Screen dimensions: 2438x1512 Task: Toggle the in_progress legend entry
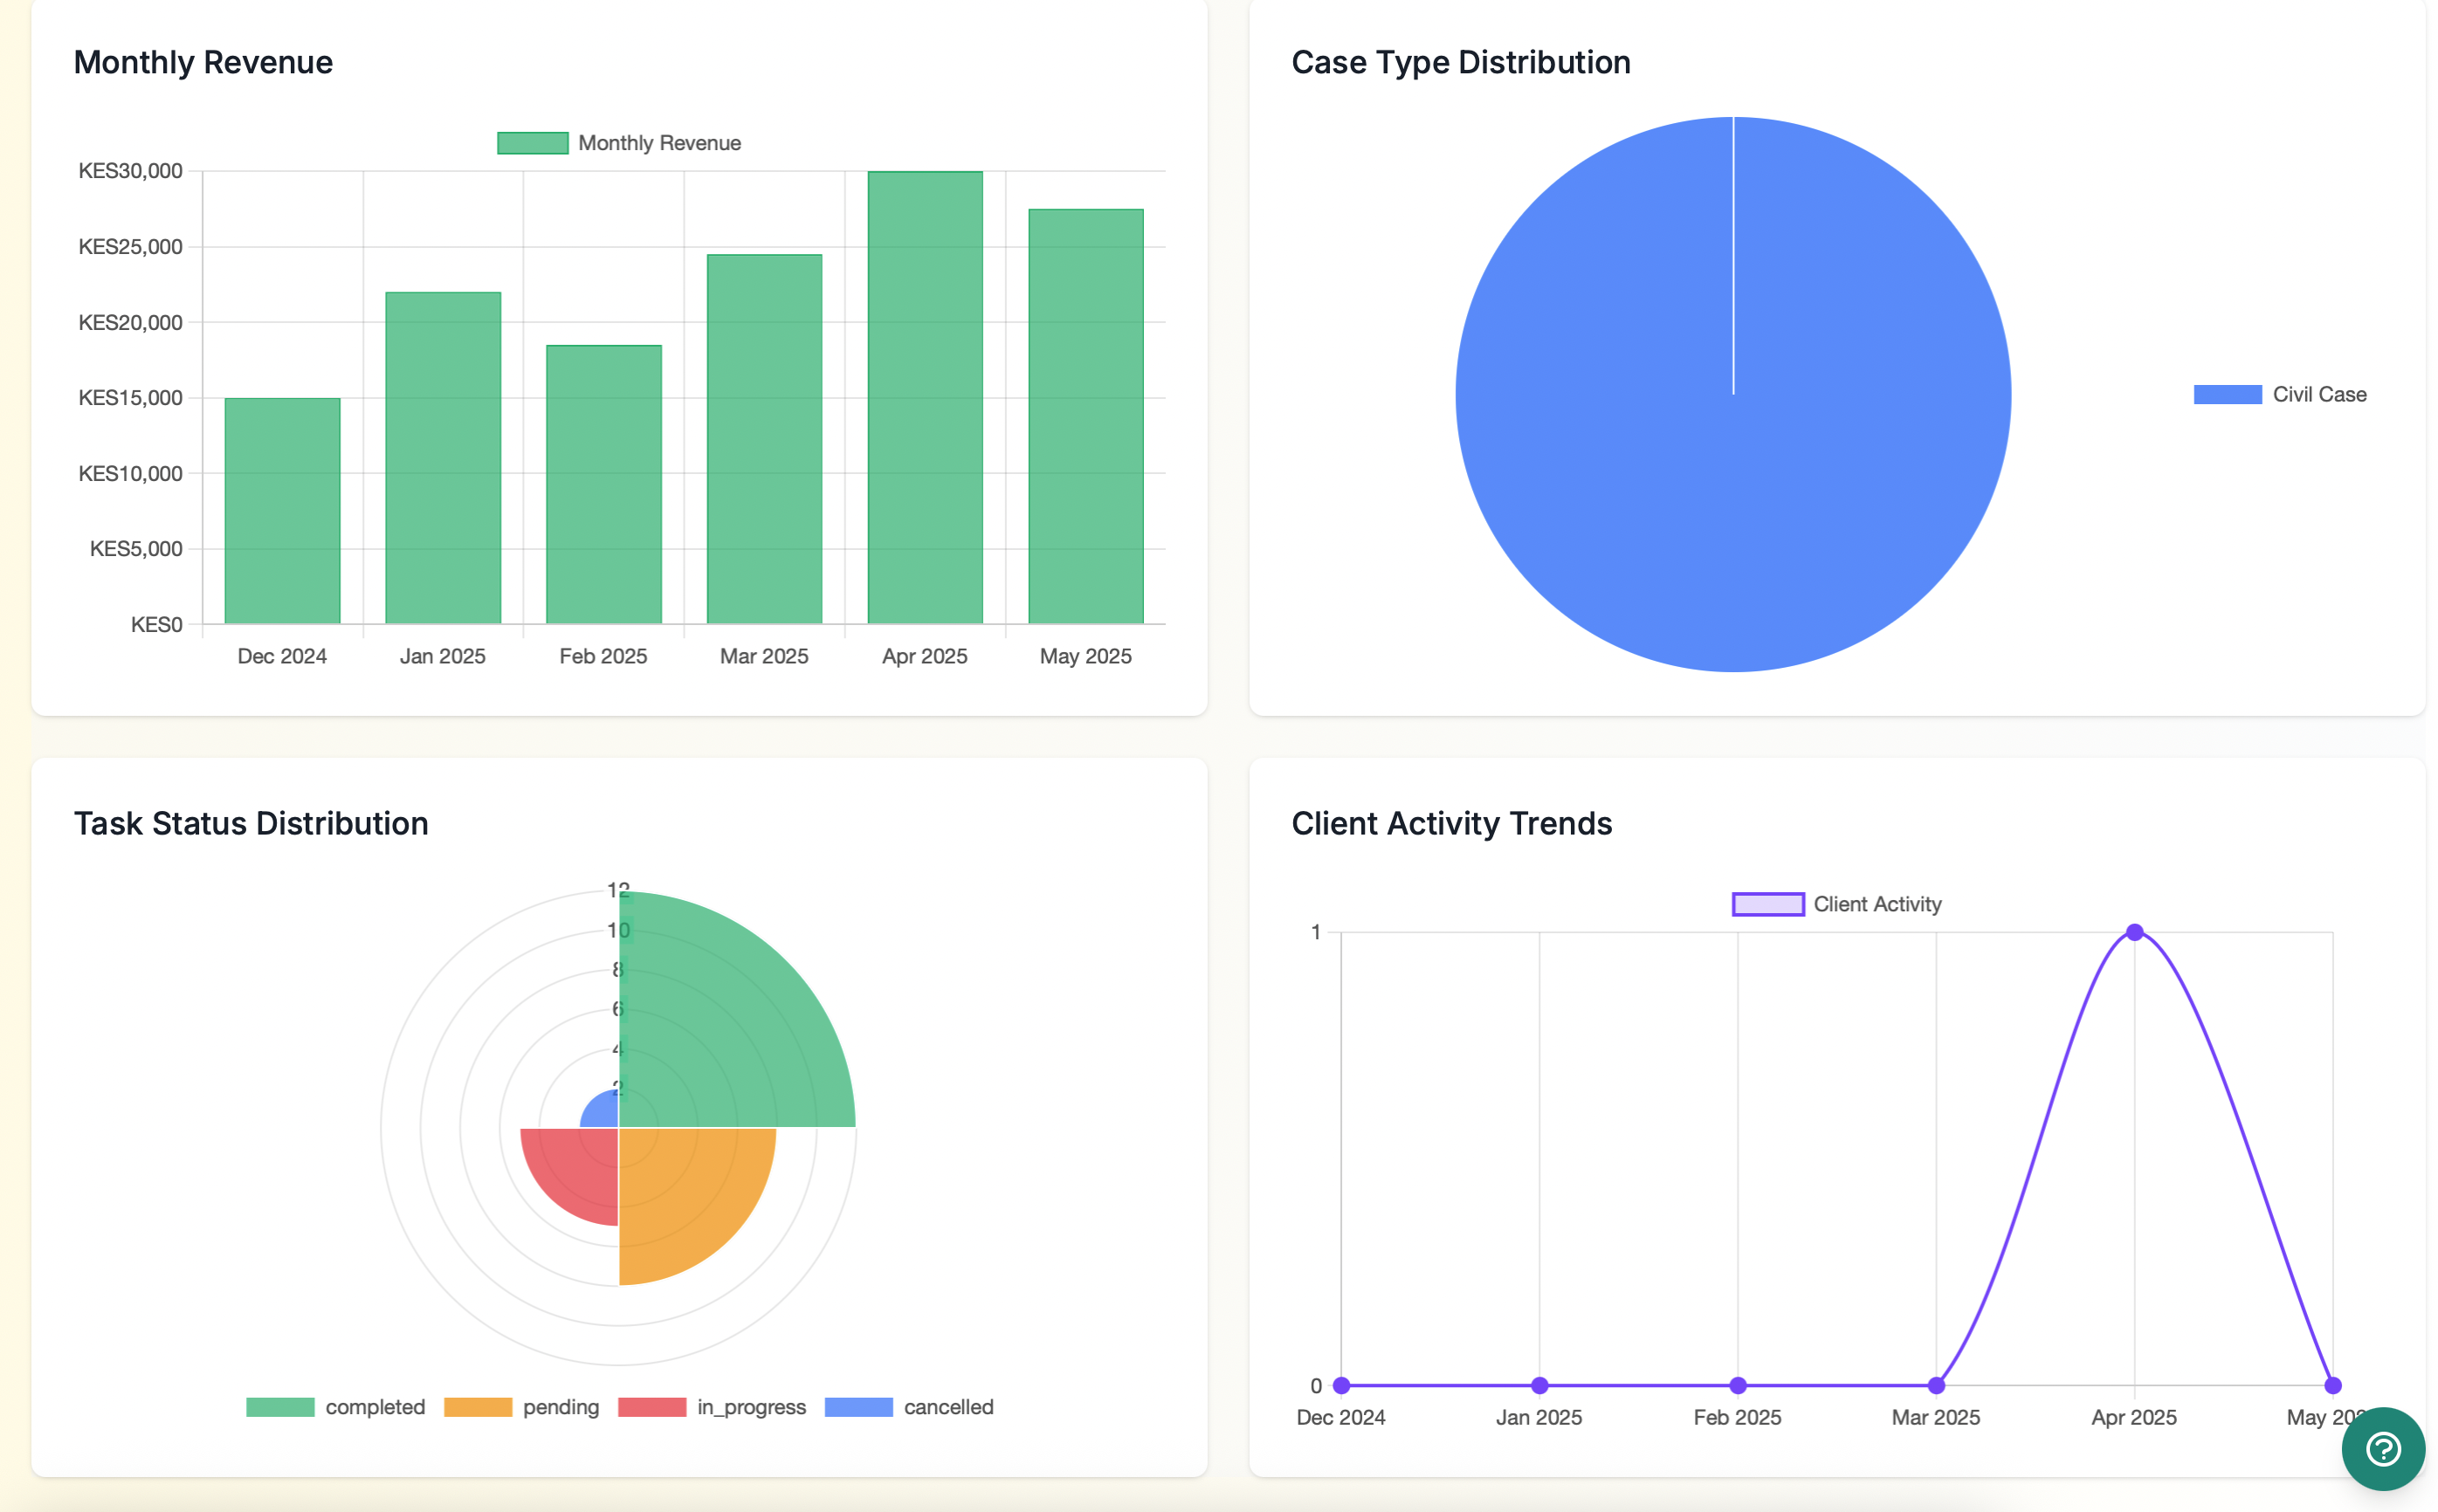pos(712,1407)
